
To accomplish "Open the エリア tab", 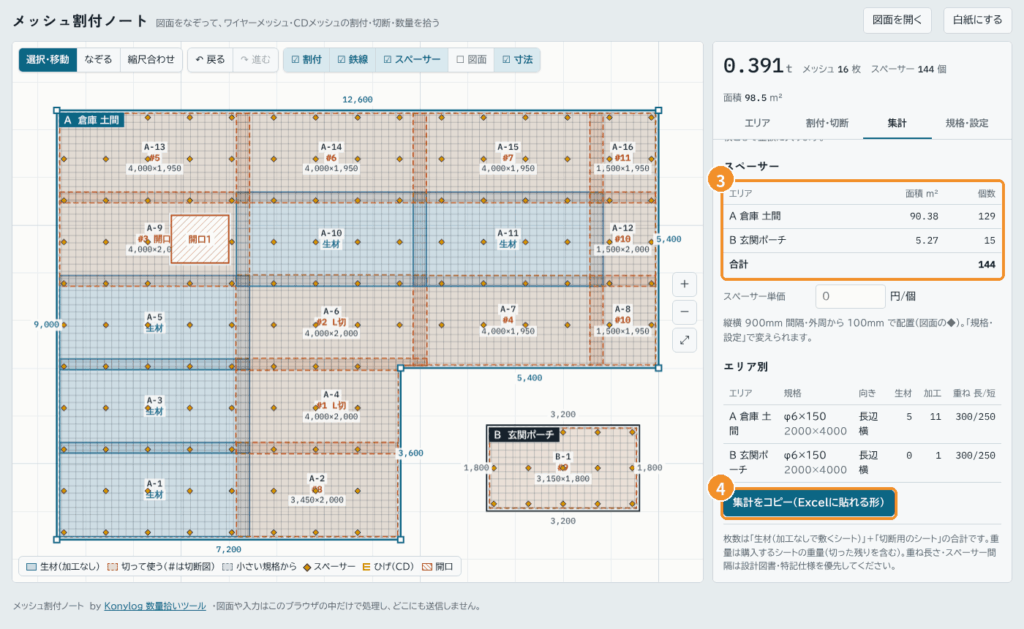I will click(x=758, y=123).
